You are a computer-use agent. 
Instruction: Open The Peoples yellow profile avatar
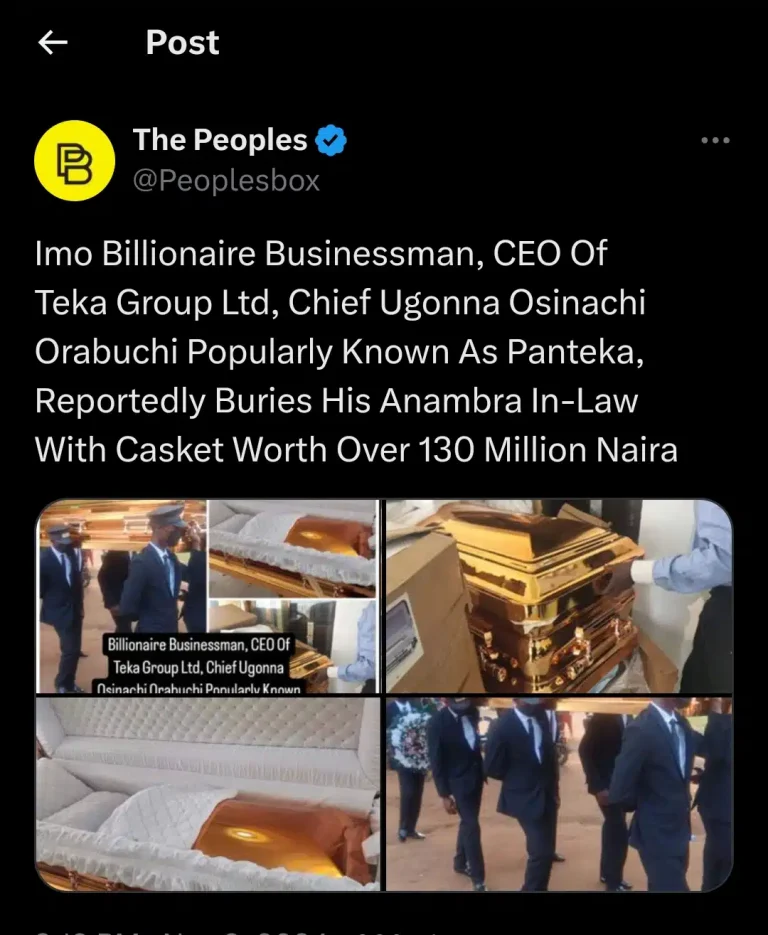tap(74, 160)
